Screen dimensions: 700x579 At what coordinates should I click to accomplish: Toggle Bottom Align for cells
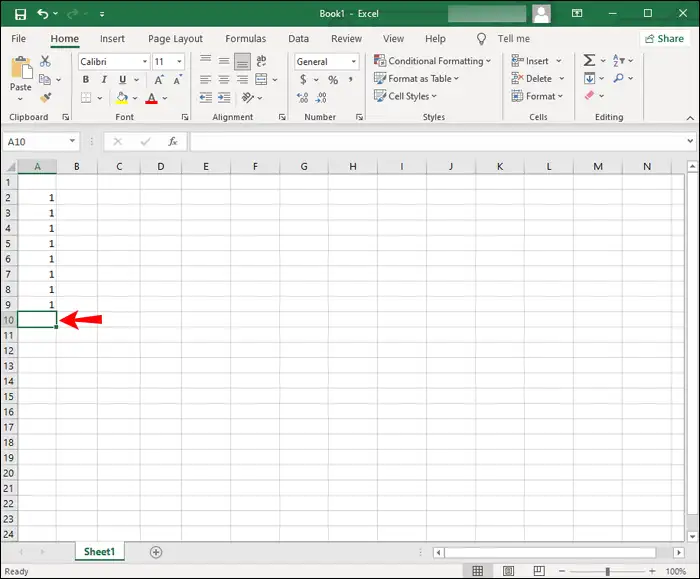click(x=242, y=62)
